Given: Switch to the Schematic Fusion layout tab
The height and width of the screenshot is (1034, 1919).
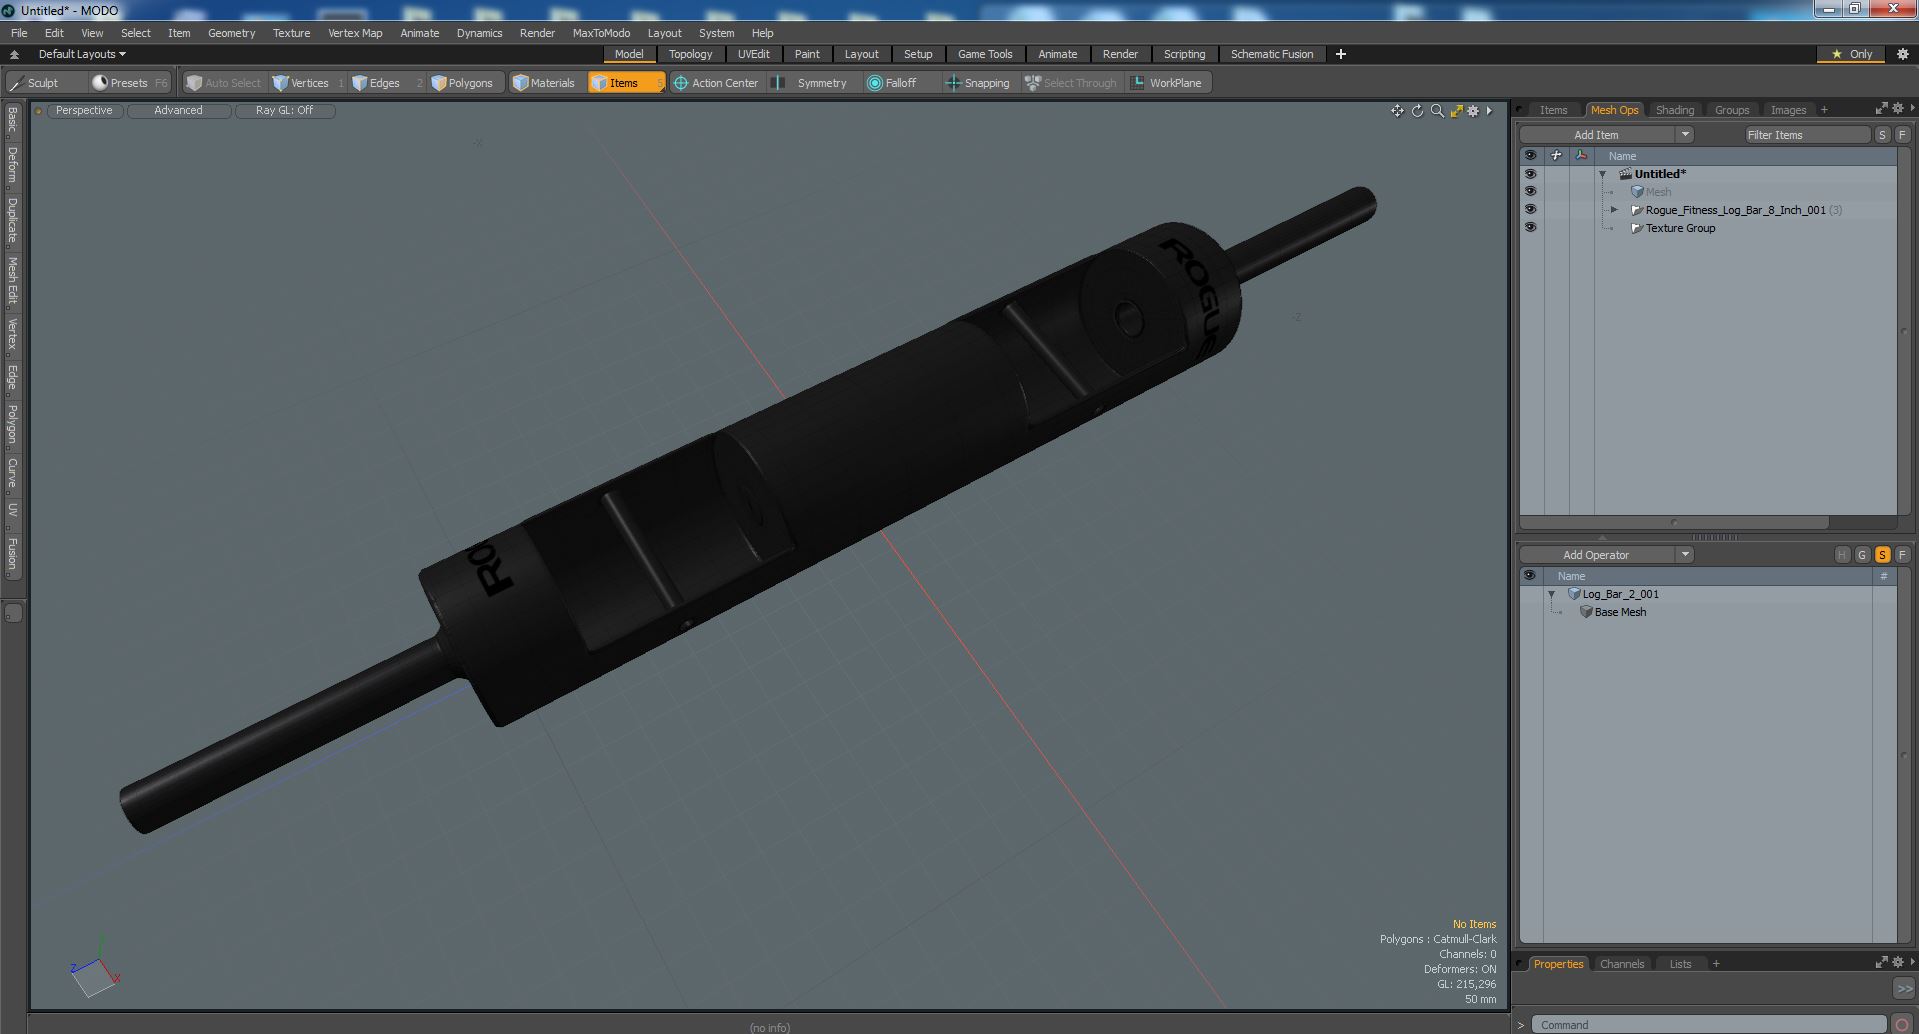Looking at the screenshot, I should coord(1271,54).
